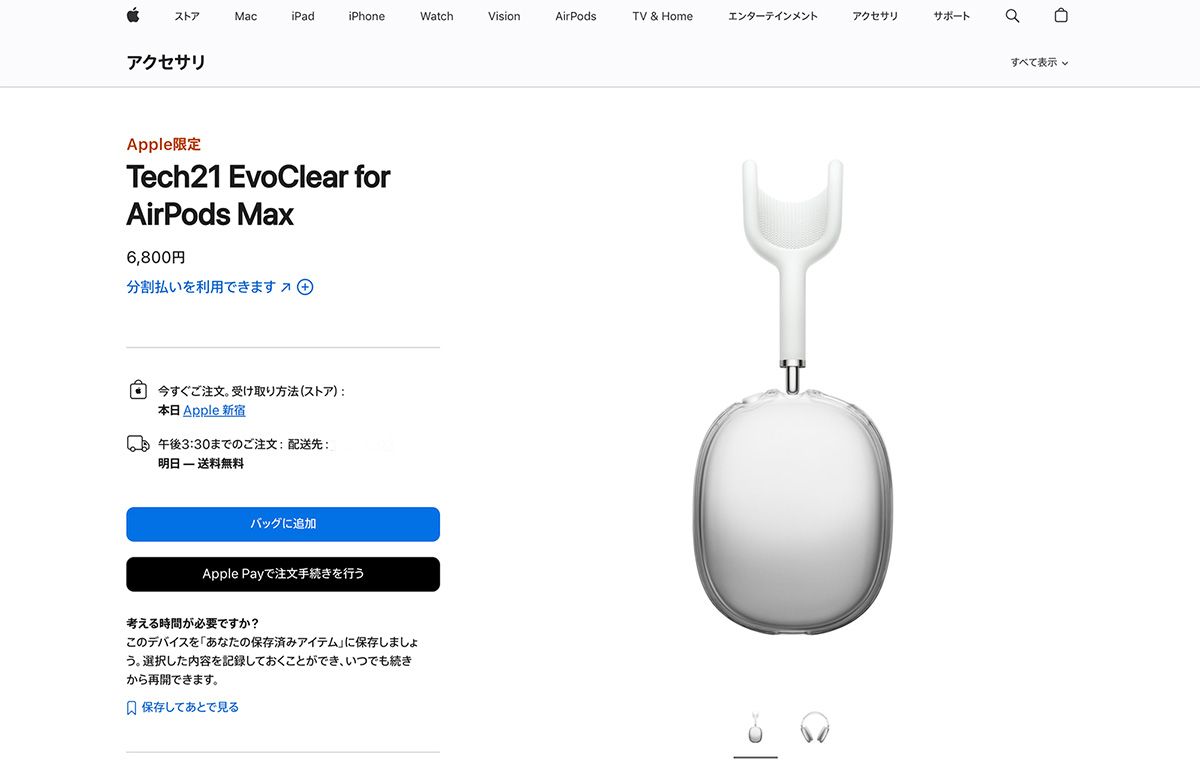
Task: Select the TV & Home menu item
Action: click(x=661, y=16)
